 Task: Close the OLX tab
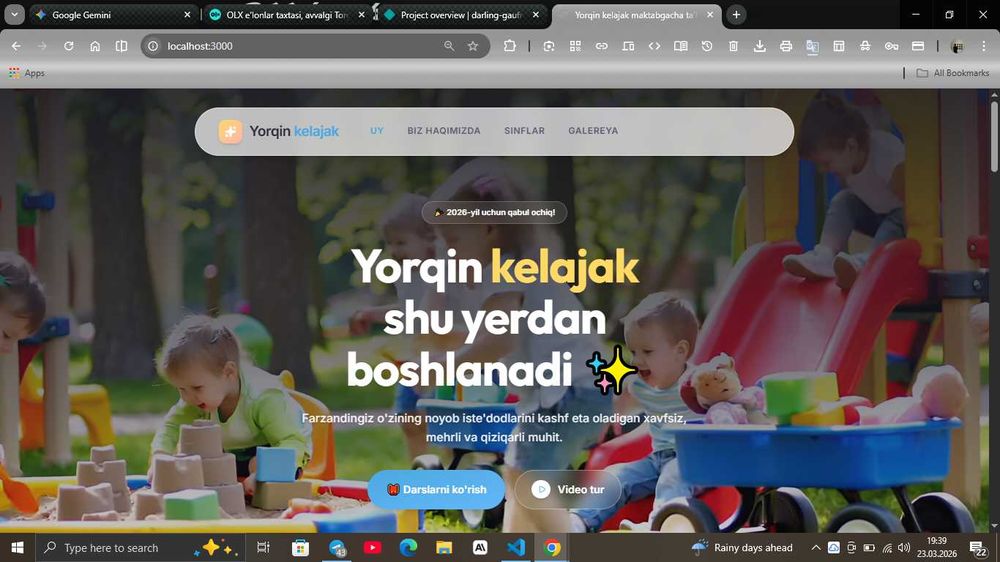coord(361,15)
